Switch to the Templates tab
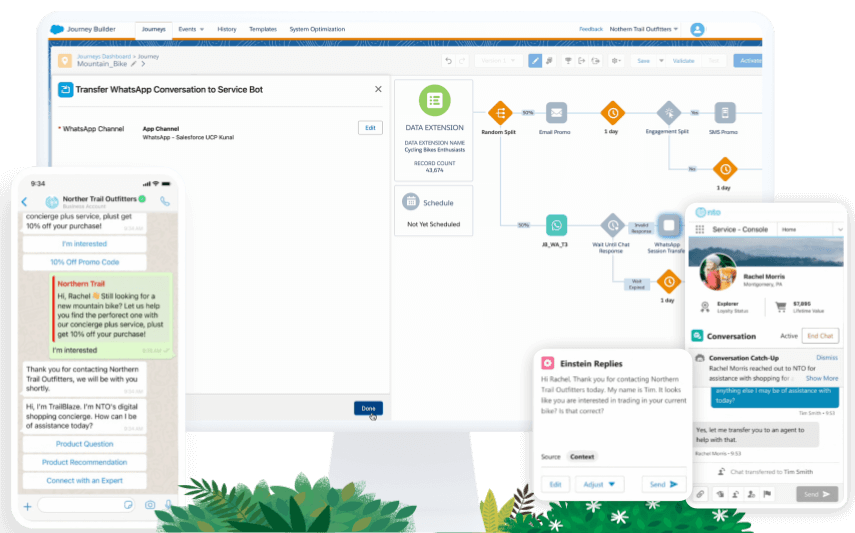 pyautogui.click(x=263, y=29)
